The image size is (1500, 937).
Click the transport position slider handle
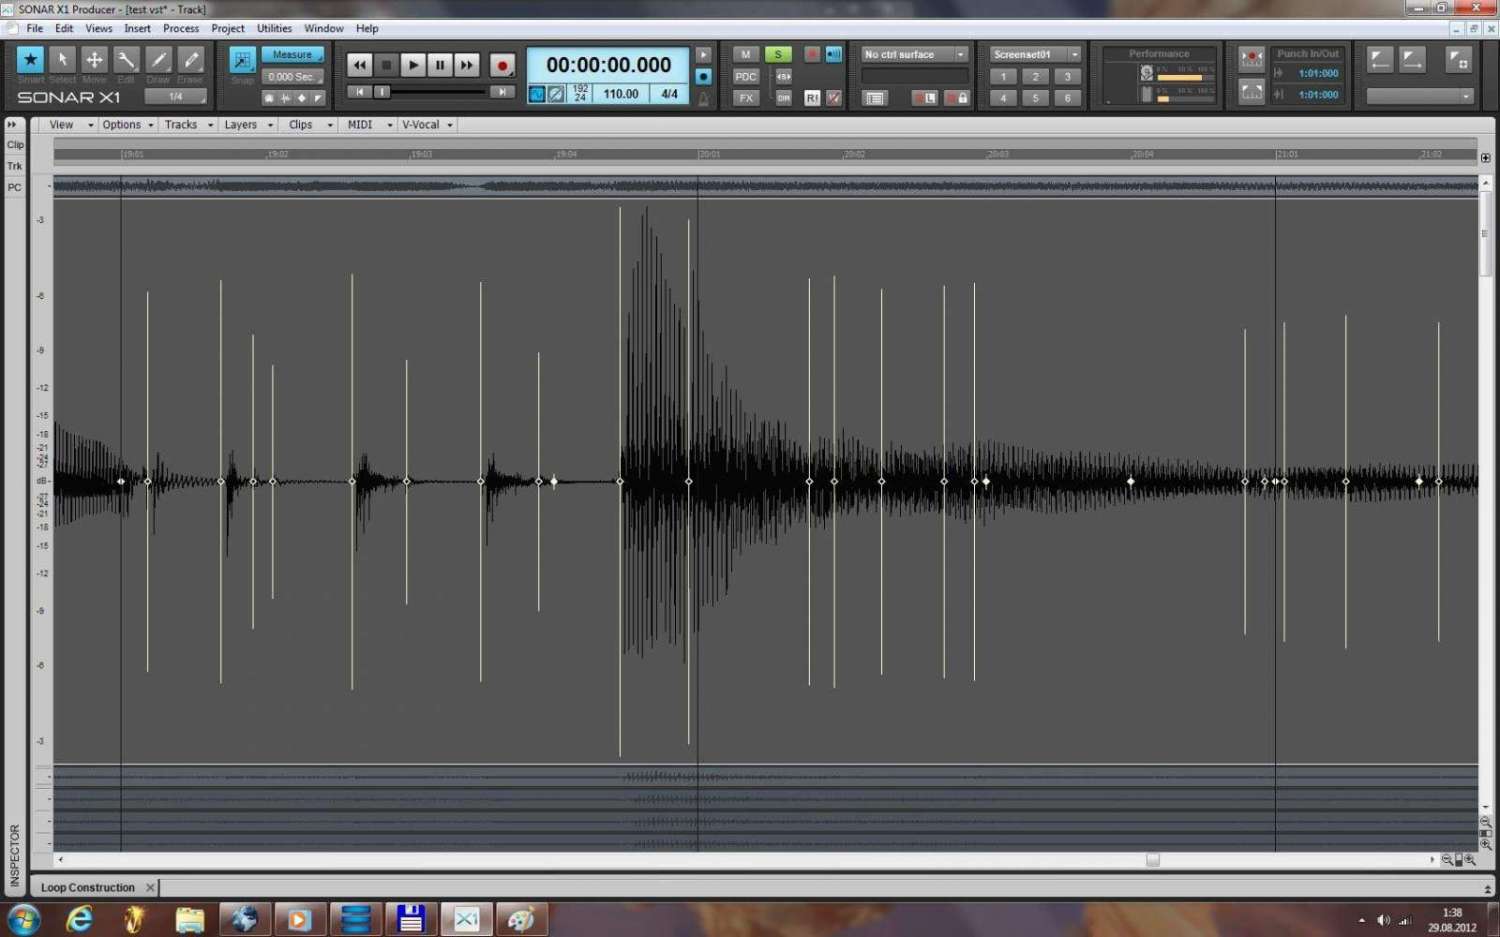(x=382, y=92)
